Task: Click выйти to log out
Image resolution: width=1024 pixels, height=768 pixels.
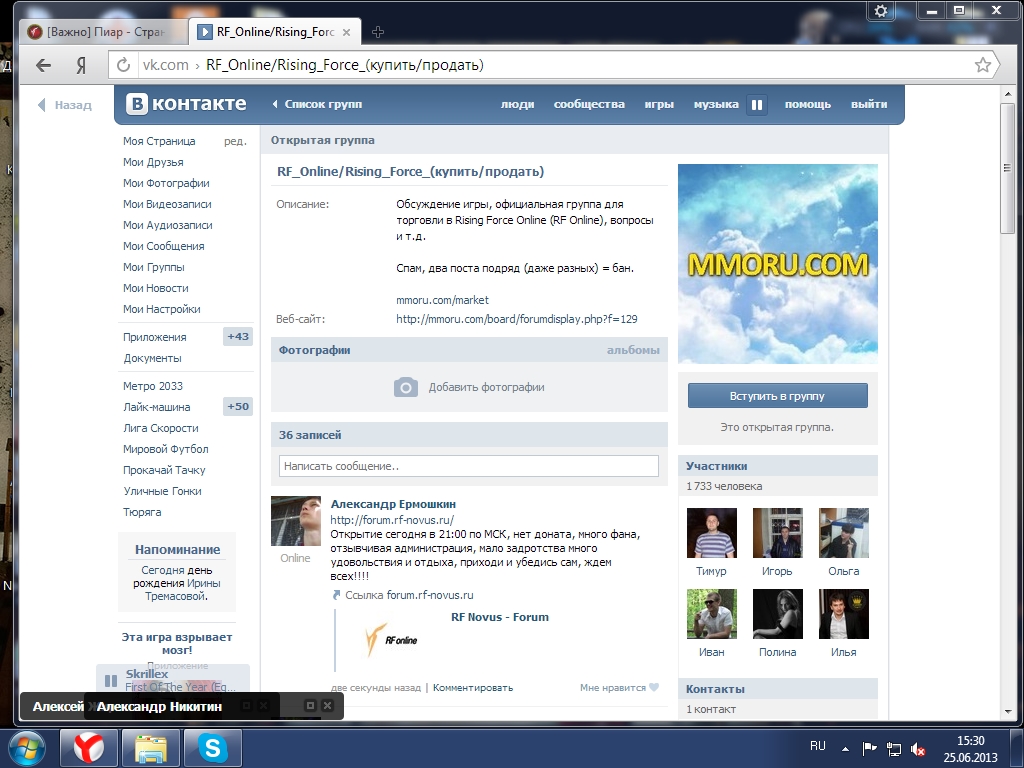Action: (x=869, y=104)
